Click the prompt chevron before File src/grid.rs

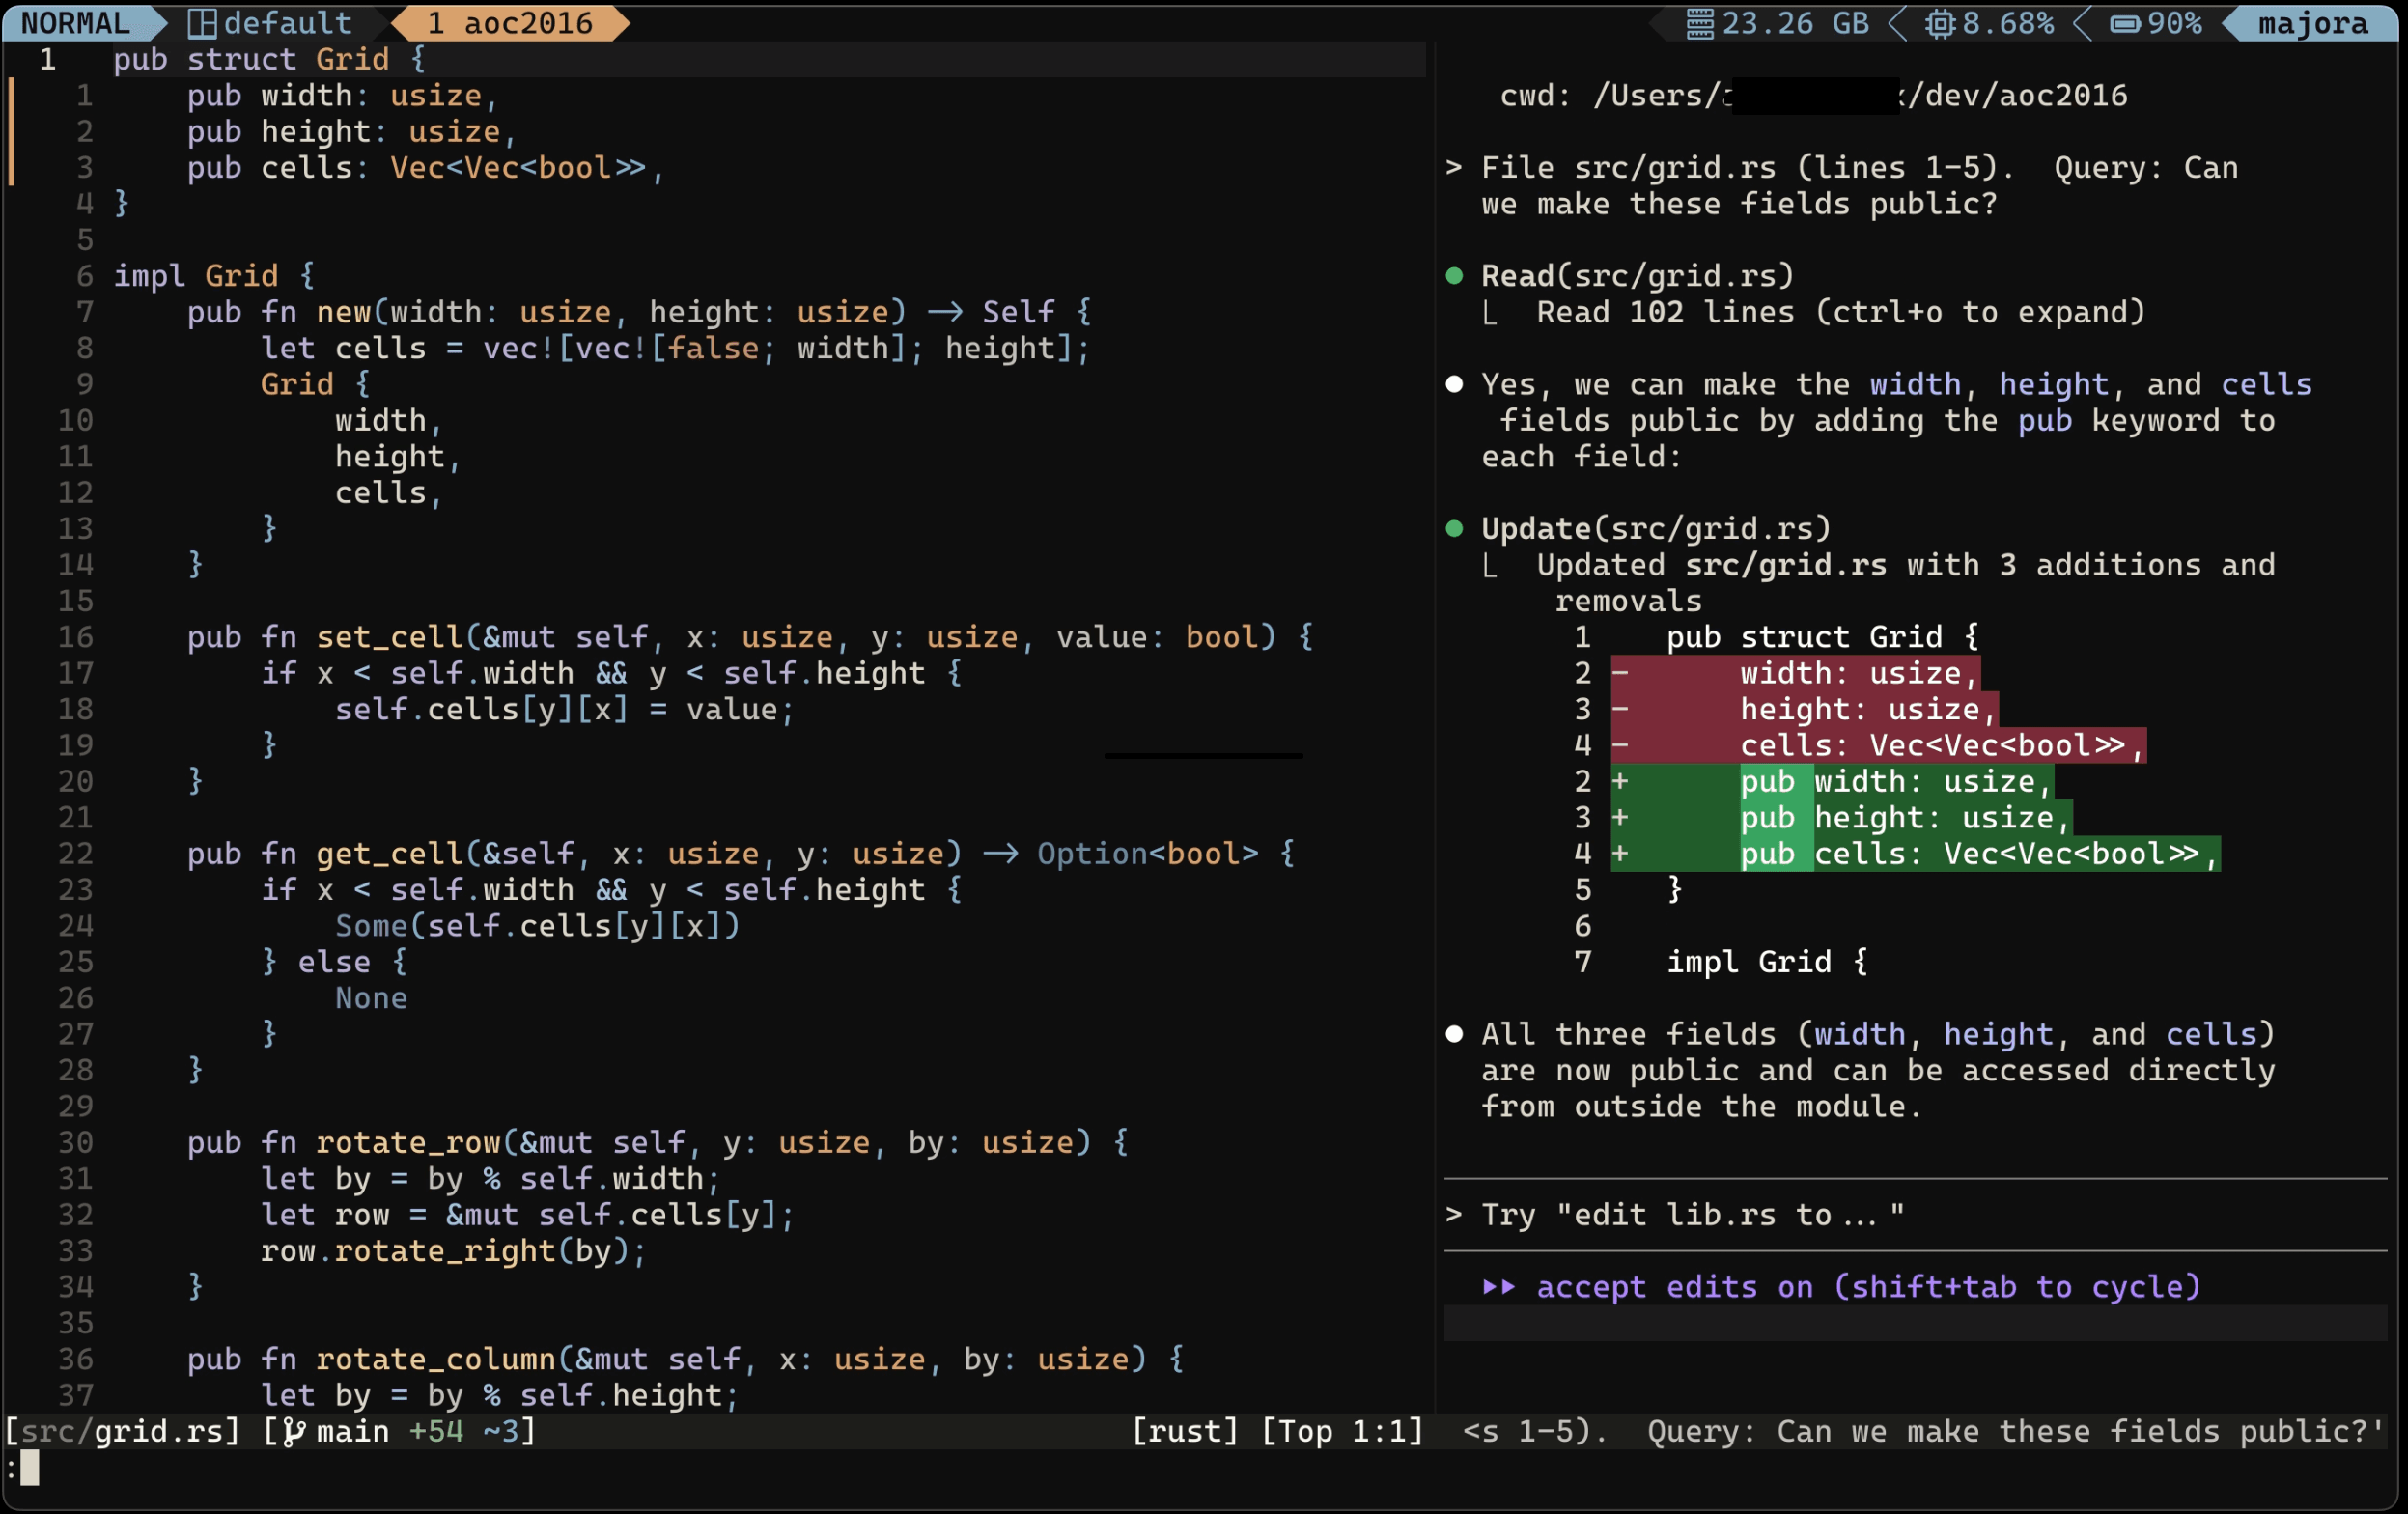(x=1454, y=168)
